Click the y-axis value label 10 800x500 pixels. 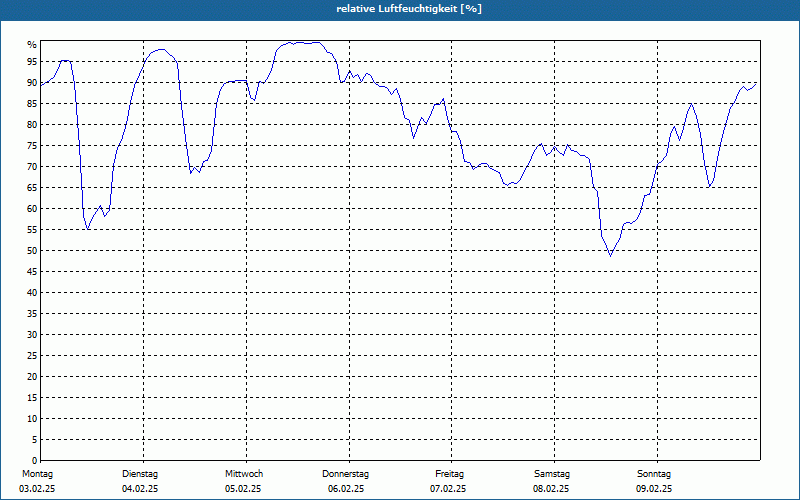tap(32, 419)
